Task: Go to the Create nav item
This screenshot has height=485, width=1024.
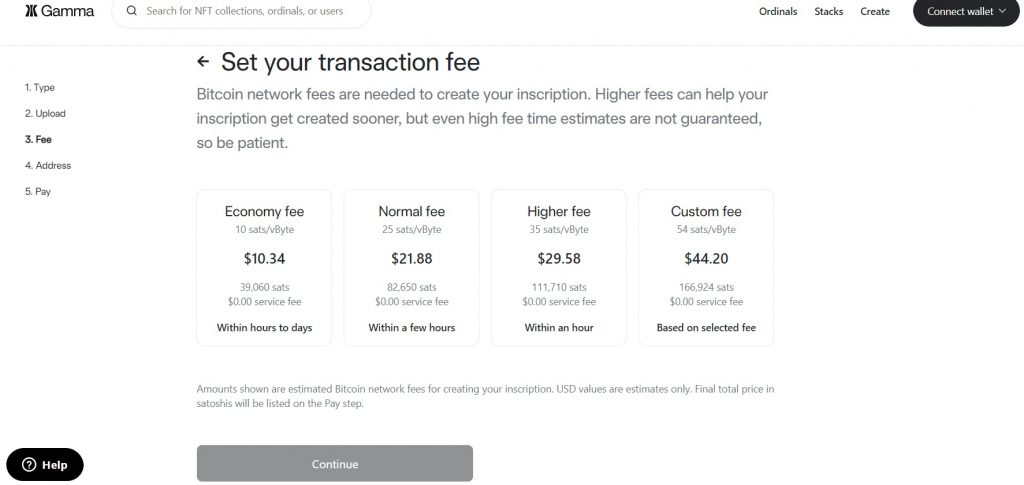Action: point(875,12)
